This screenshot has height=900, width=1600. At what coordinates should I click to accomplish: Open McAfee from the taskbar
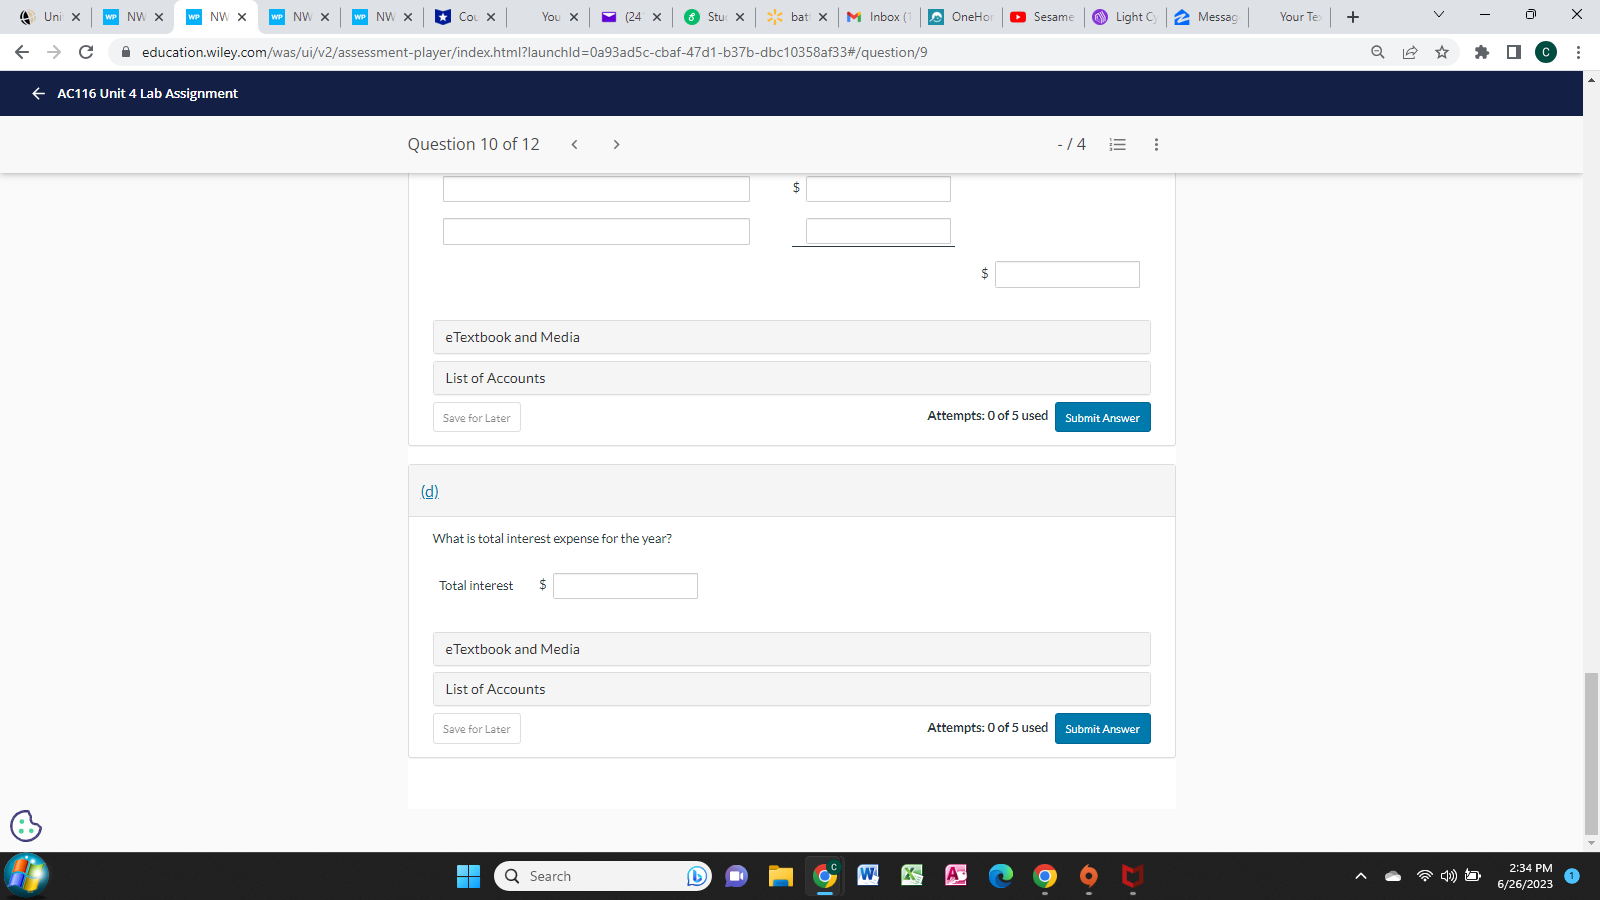click(1132, 876)
